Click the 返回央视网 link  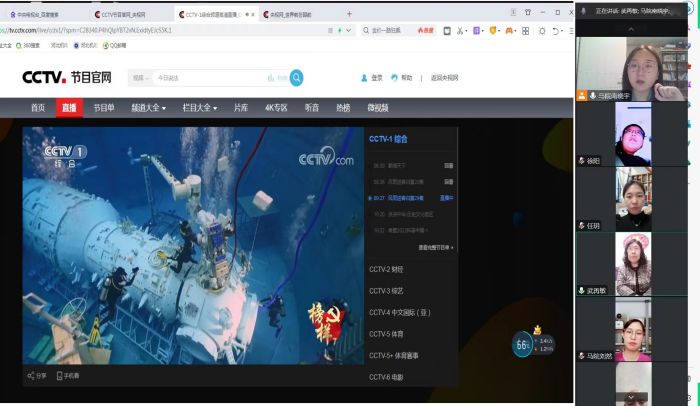444,78
